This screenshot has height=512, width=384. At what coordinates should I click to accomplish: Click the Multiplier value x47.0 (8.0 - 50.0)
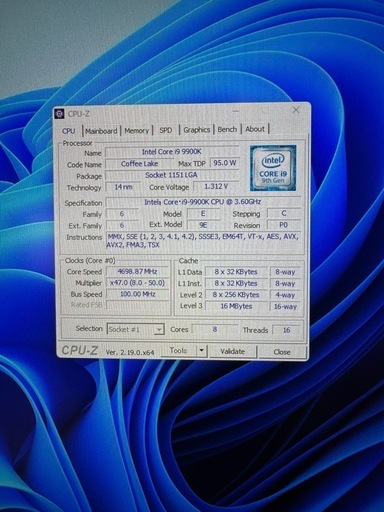[x=137, y=283]
